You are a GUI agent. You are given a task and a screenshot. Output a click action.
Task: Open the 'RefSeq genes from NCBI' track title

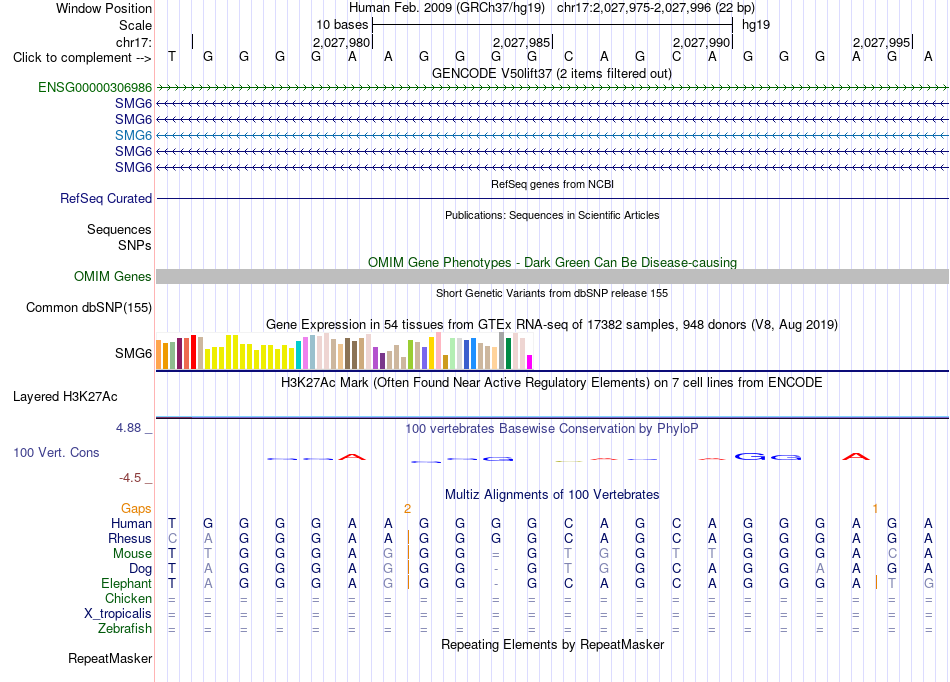552,184
